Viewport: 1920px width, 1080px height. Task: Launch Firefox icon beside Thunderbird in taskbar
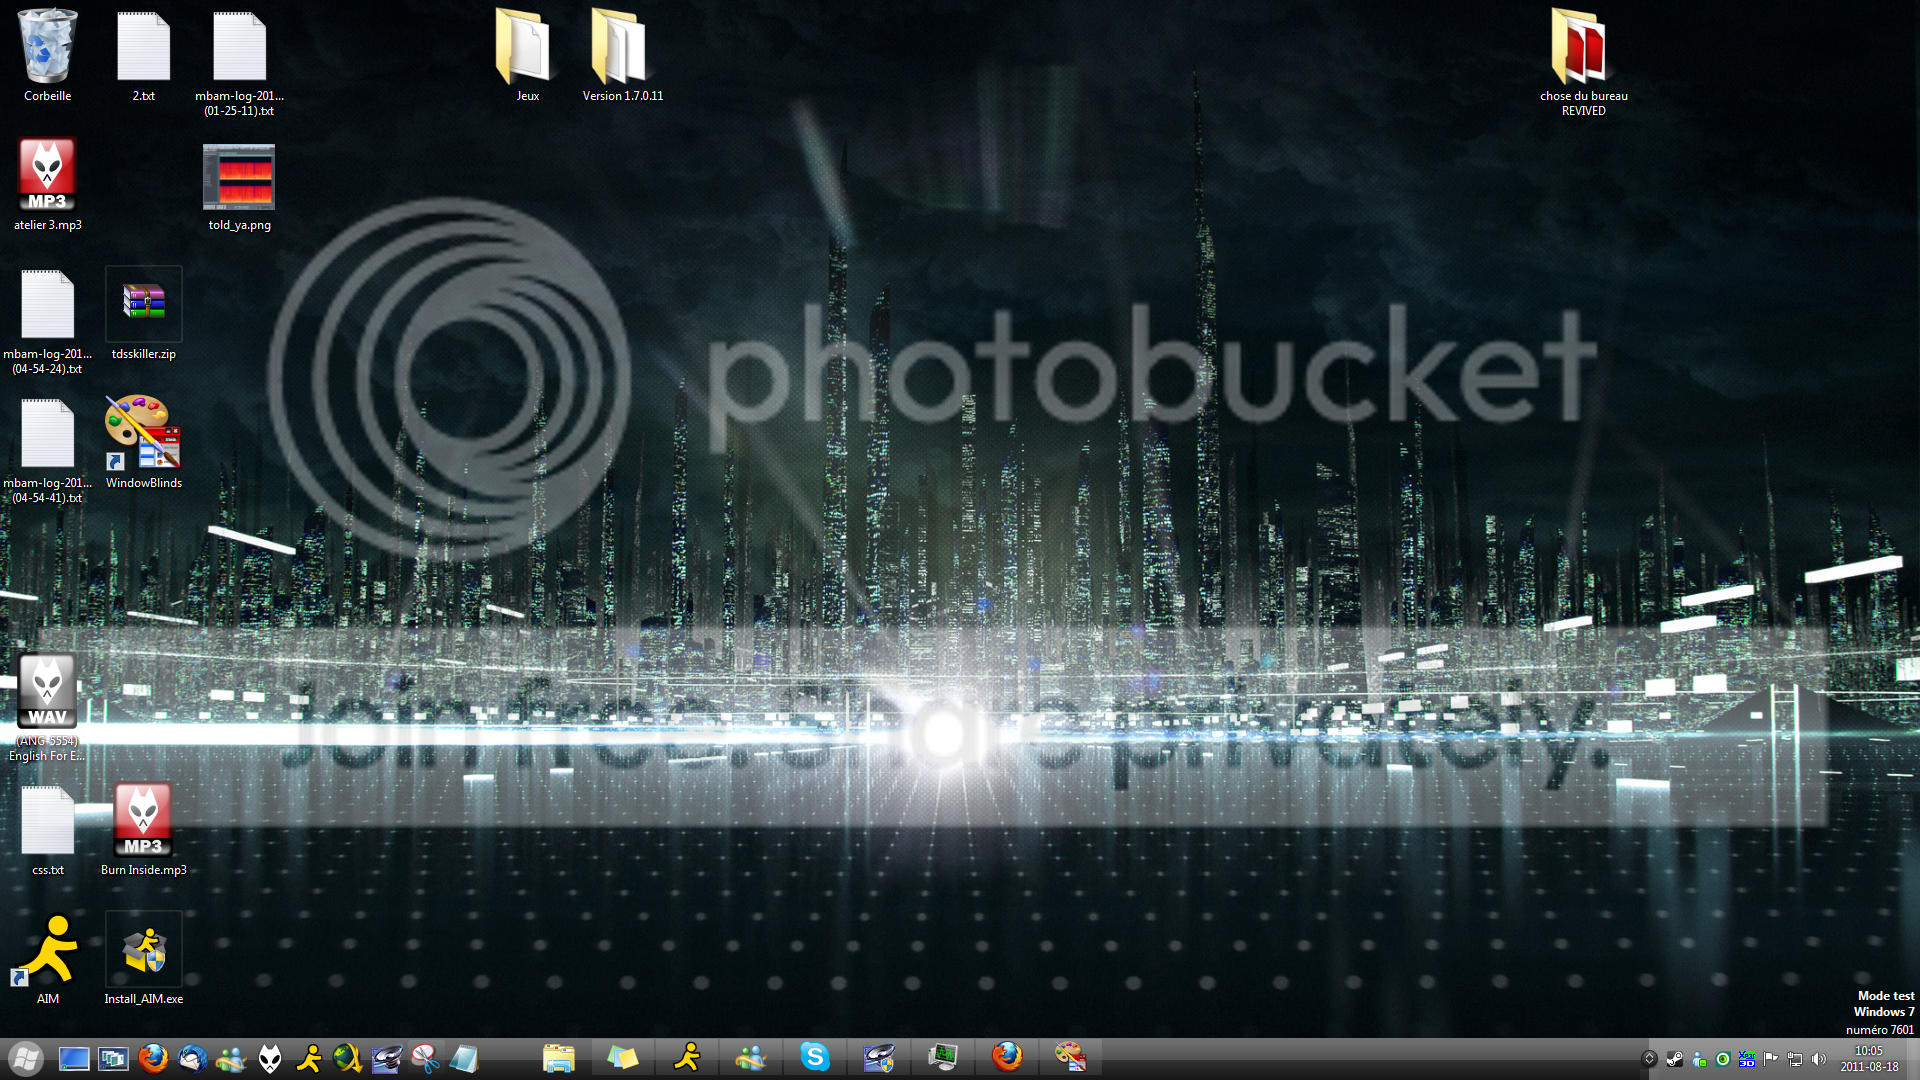click(x=153, y=1058)
